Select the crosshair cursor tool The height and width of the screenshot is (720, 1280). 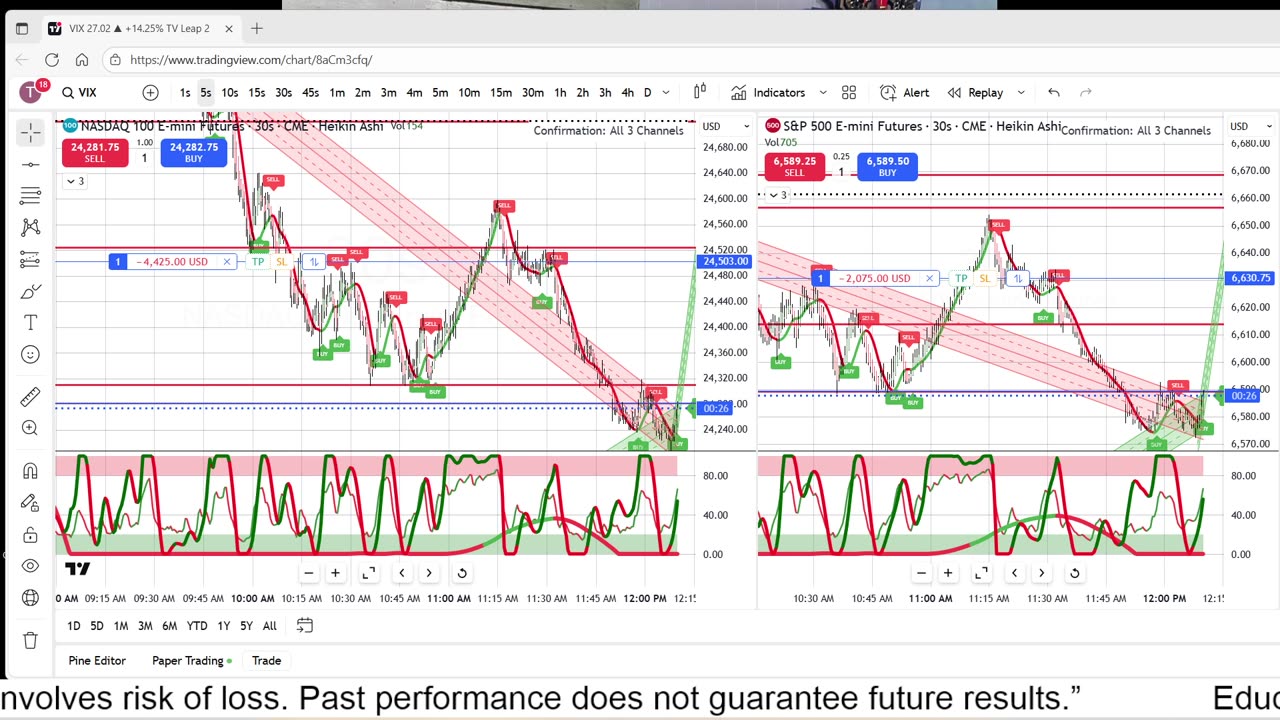[30, 132]
